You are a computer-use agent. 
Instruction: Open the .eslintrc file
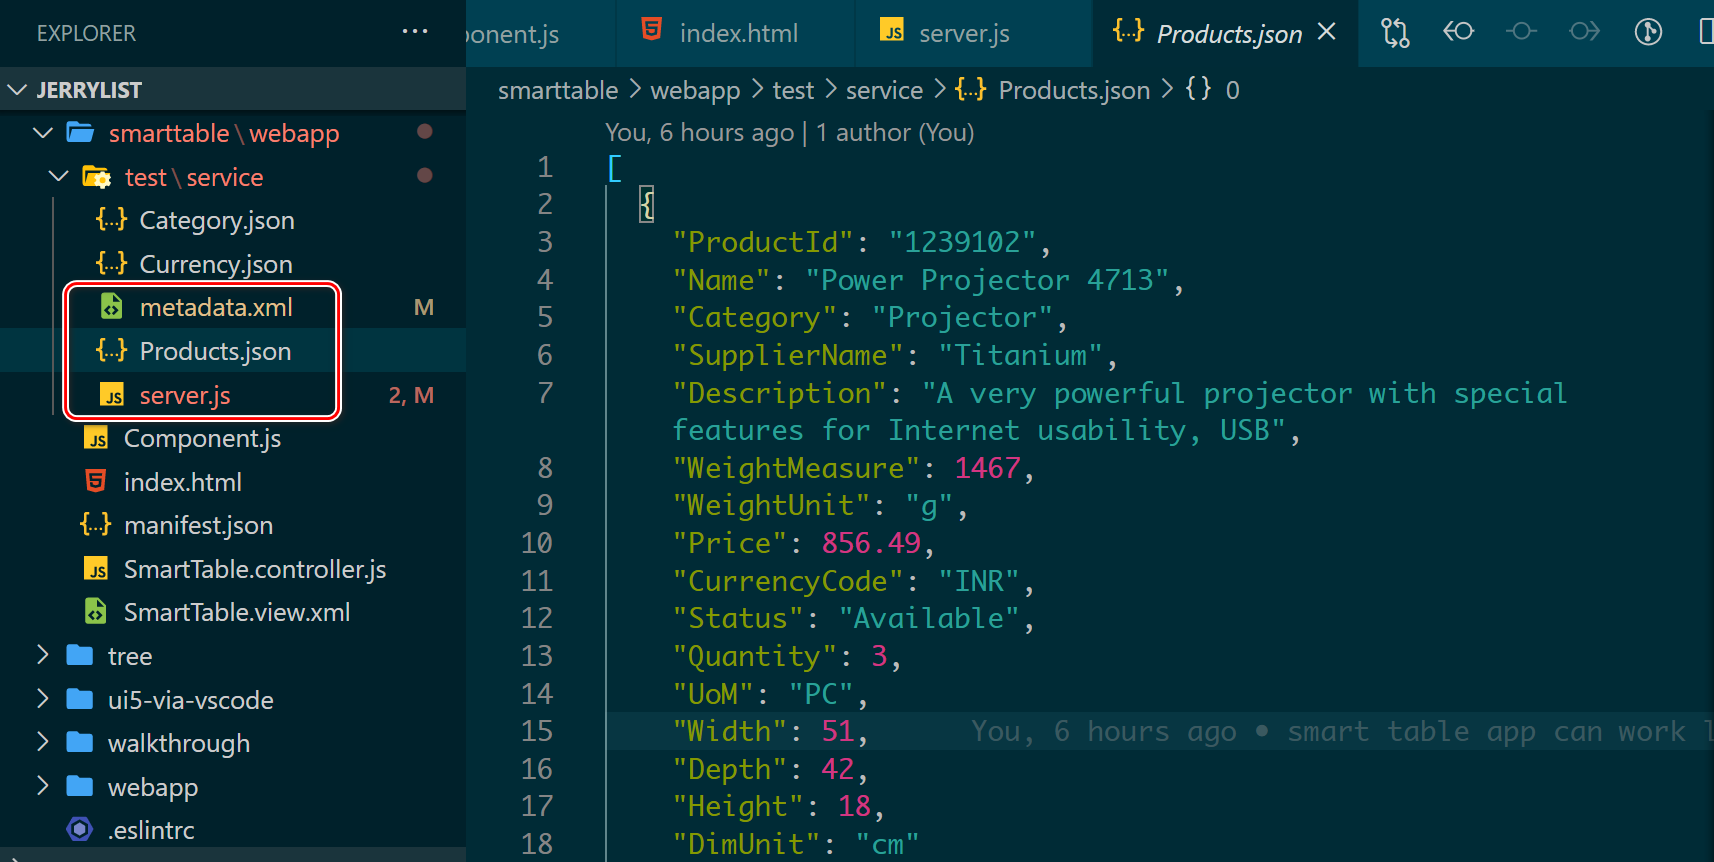(x=151, y=830)
